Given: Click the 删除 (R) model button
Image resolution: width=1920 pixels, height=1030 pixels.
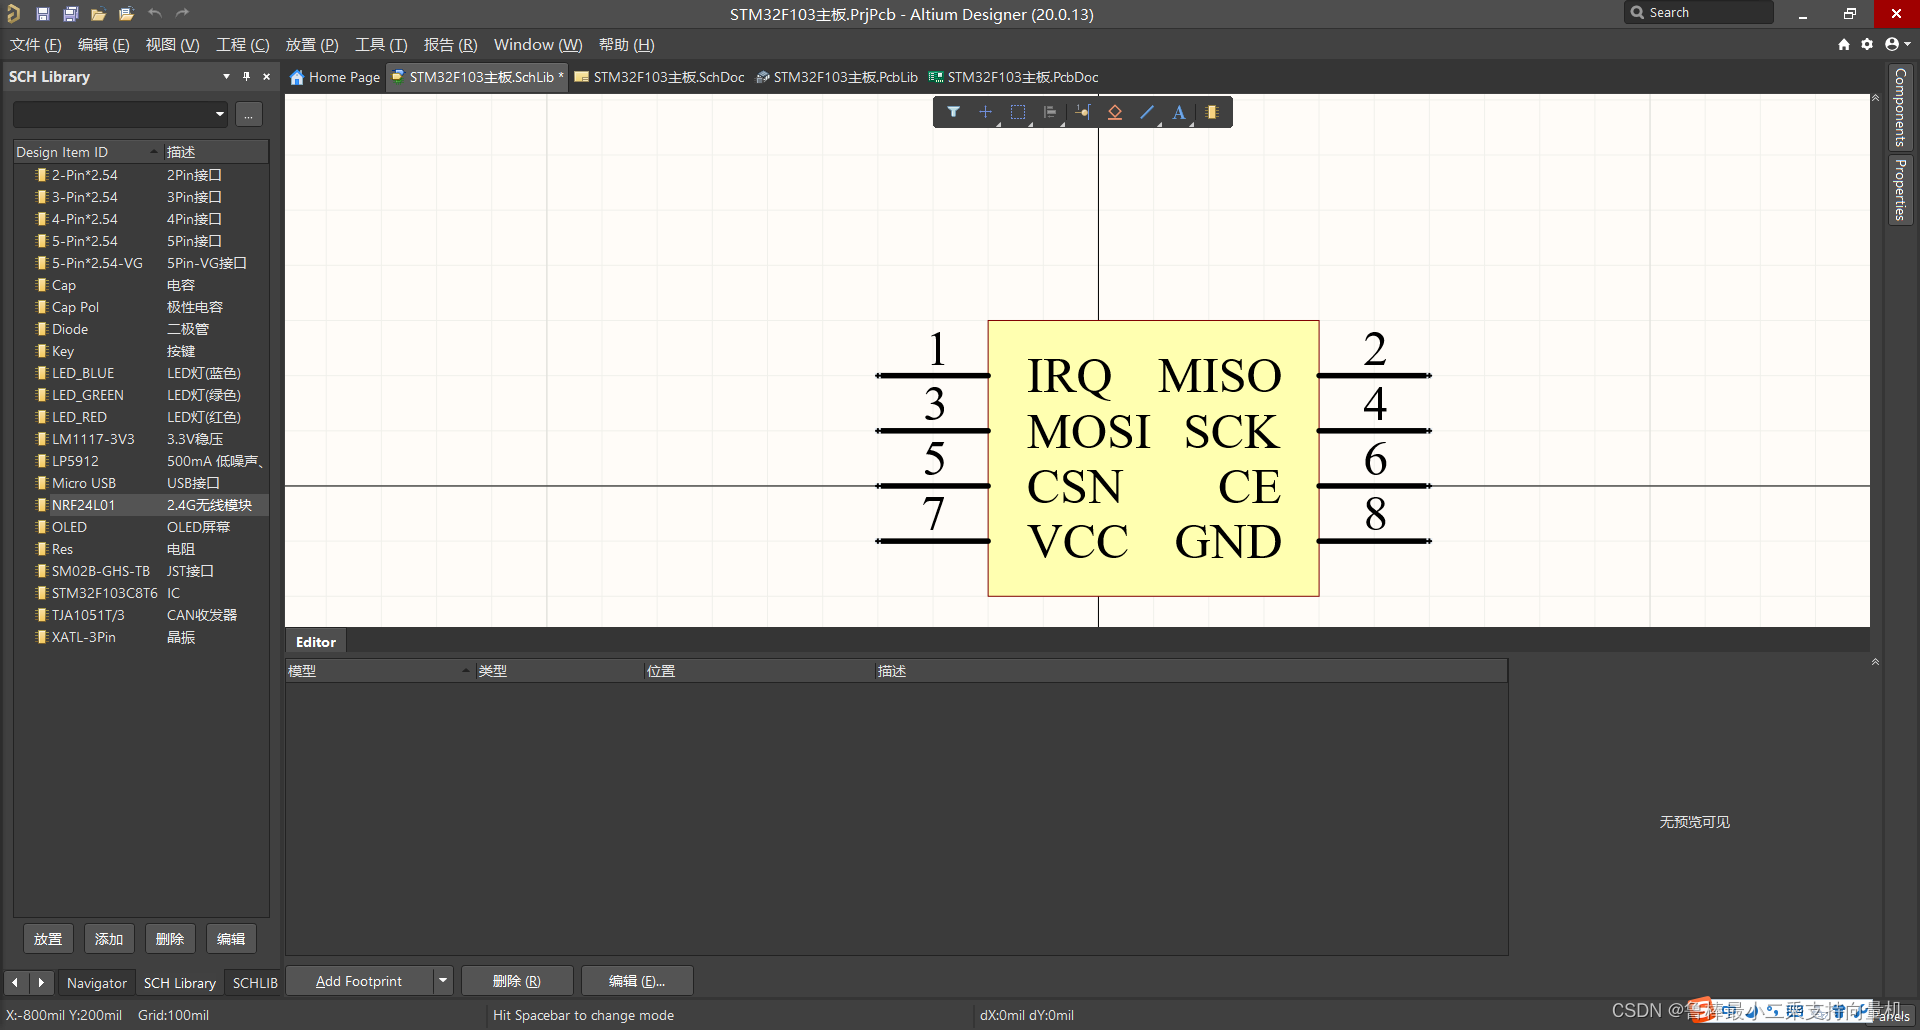Looking at the screenshot, I should pyautogui.click(x=517, y=981).
